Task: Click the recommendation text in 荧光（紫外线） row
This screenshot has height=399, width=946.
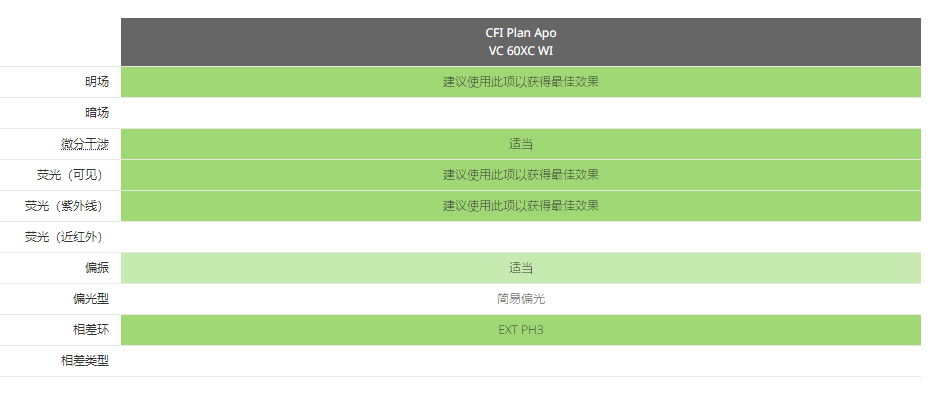Action: coord(521,206)
